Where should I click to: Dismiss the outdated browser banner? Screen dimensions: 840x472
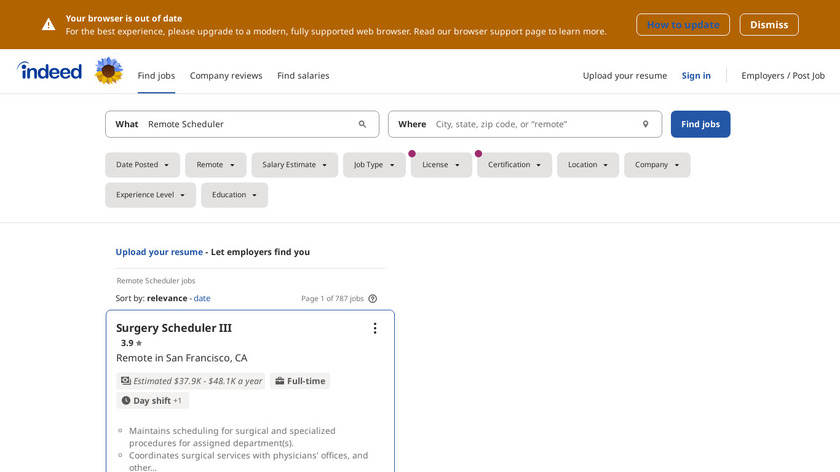pyautogui.click(x=768, y=24)
